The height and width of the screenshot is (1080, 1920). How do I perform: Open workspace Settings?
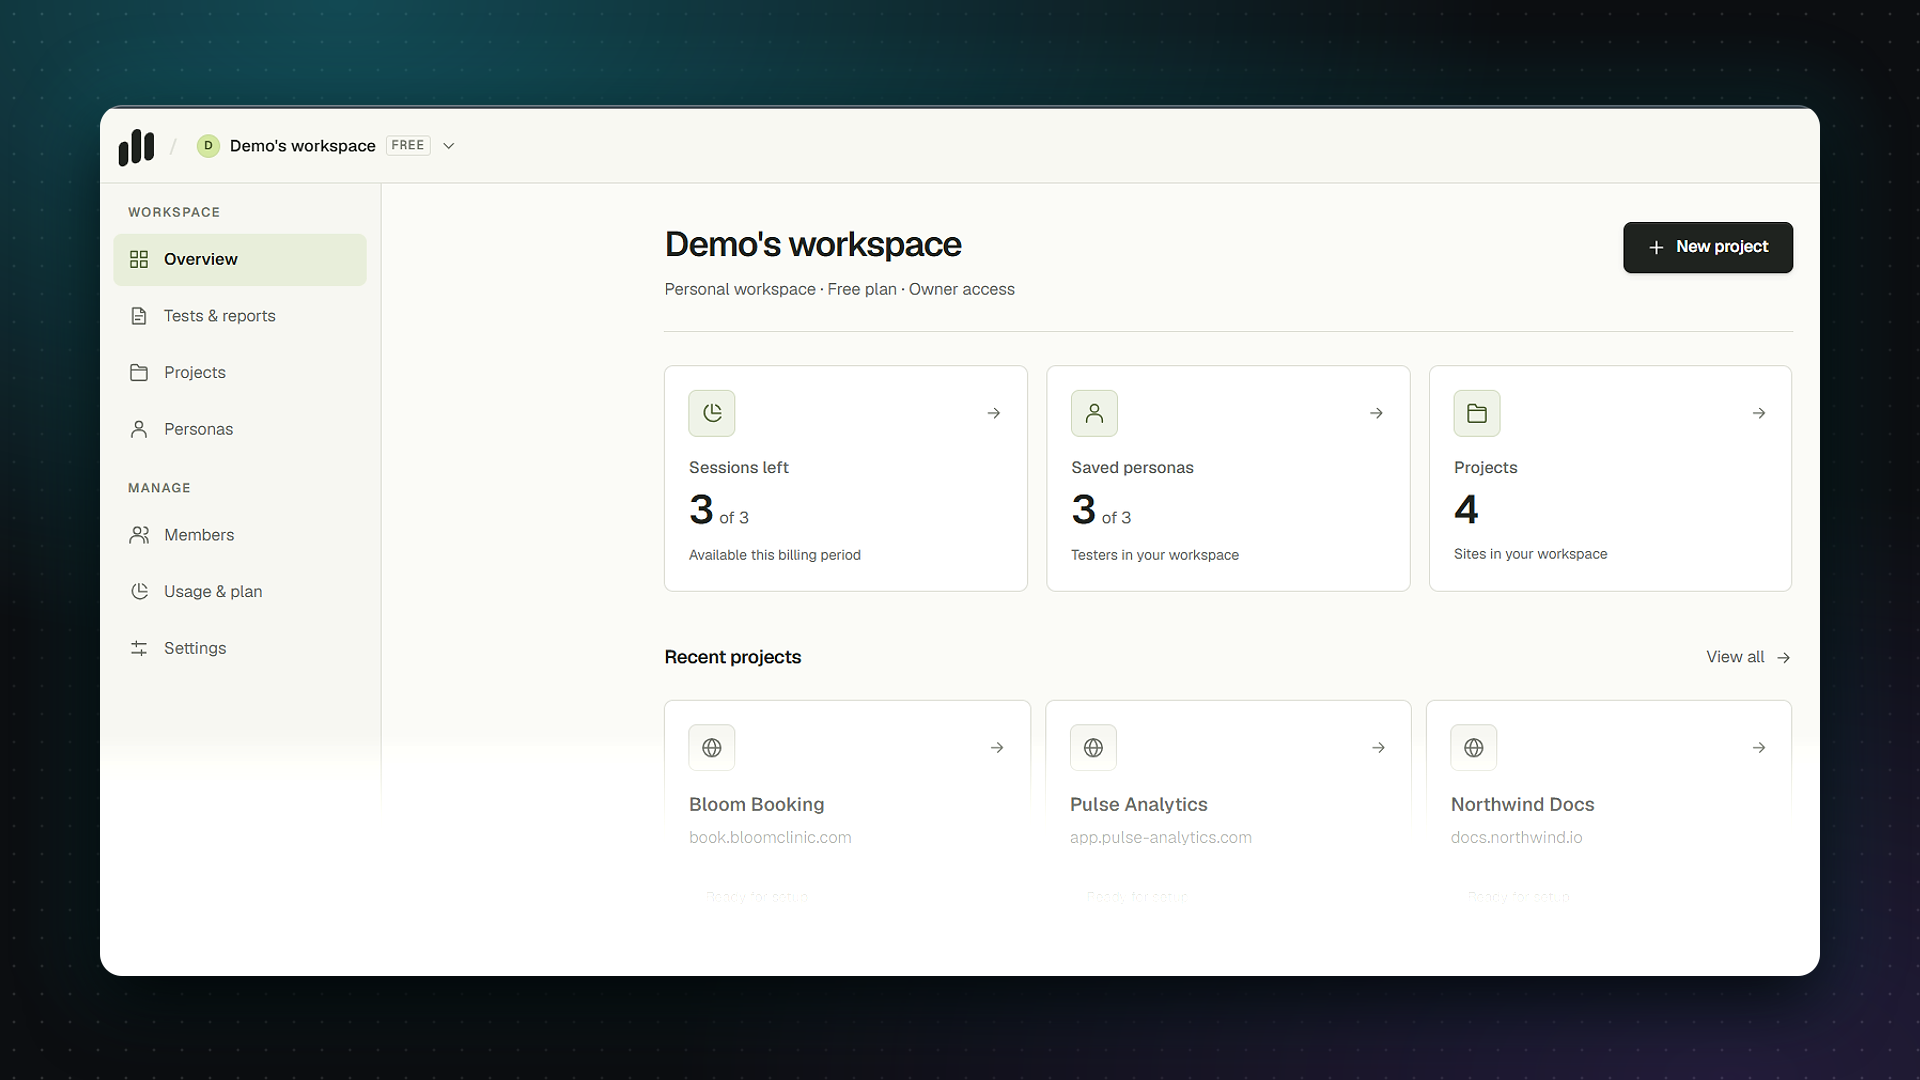coord(240,649)
